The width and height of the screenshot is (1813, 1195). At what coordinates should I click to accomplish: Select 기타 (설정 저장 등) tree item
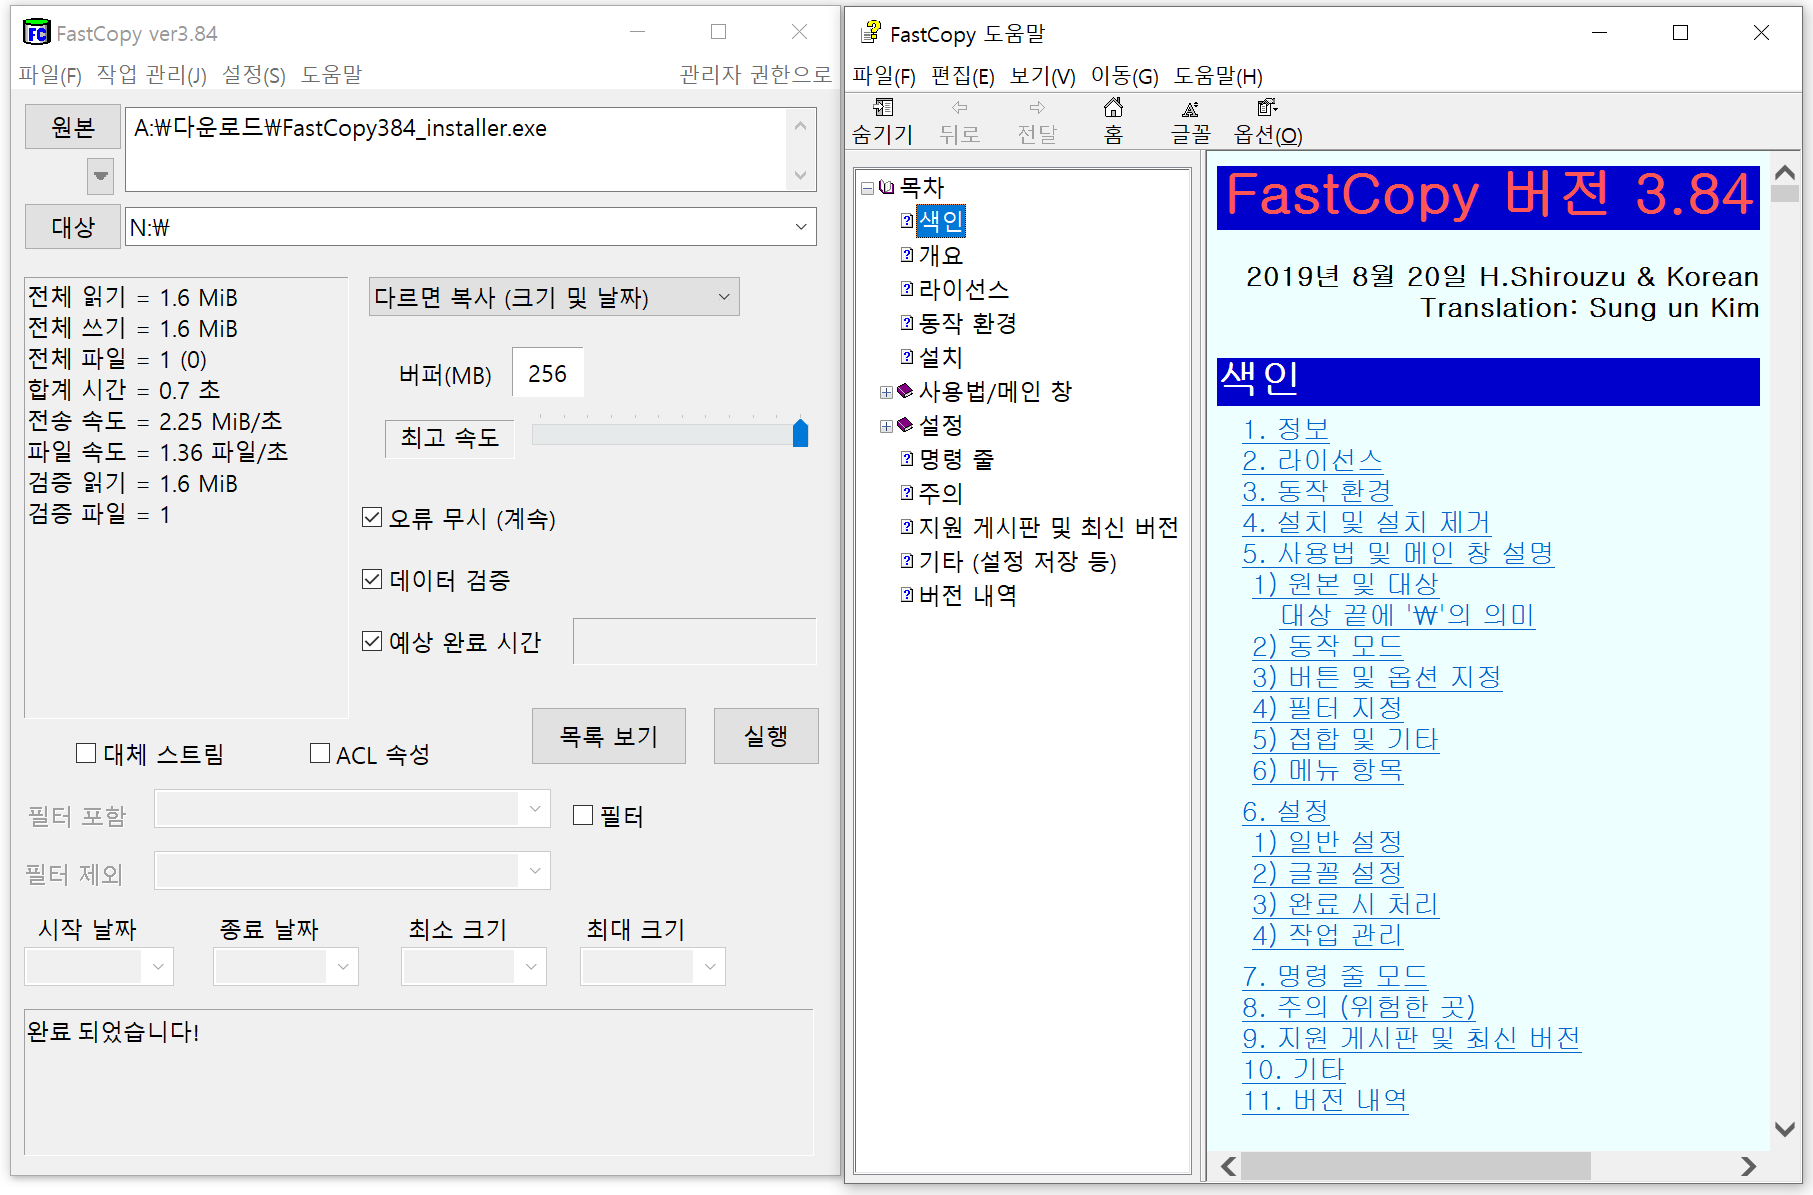pyautogui.click(x=1017, y=561)
